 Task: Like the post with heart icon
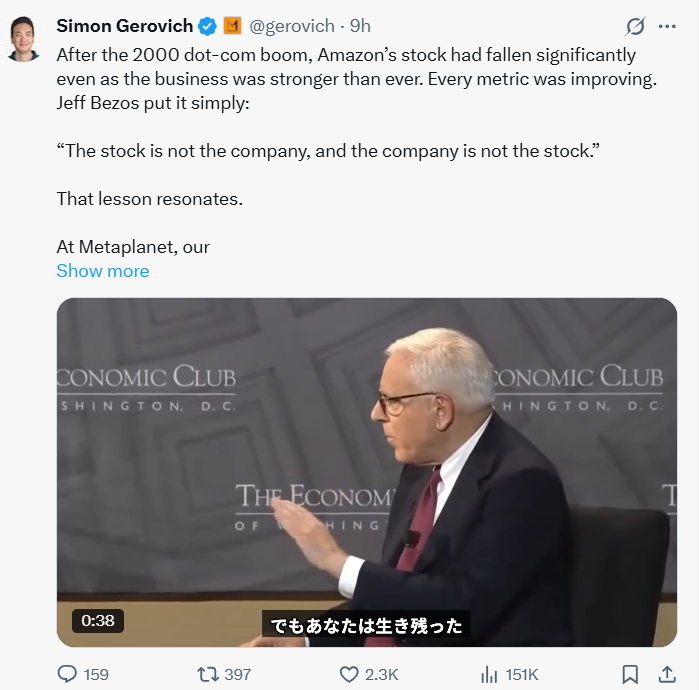click(349, 674)
